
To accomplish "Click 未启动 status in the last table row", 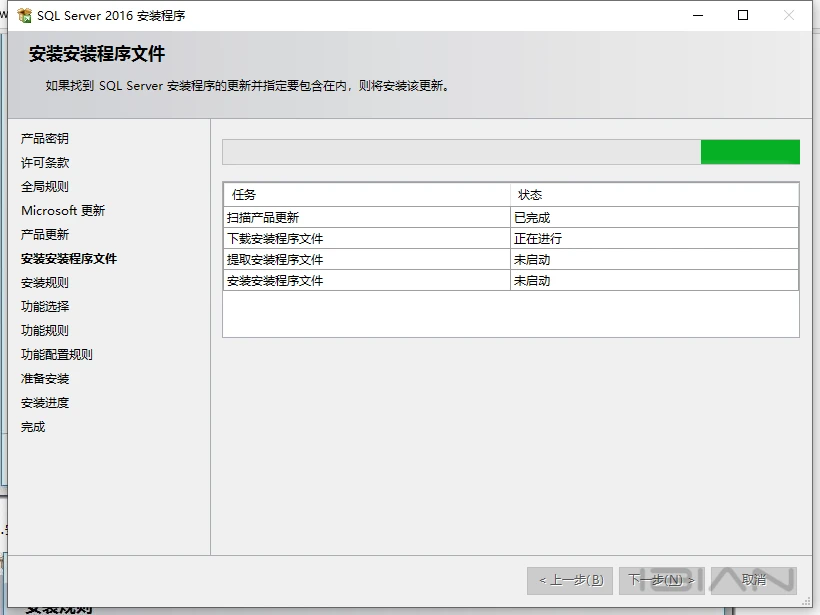I will 654,280.
